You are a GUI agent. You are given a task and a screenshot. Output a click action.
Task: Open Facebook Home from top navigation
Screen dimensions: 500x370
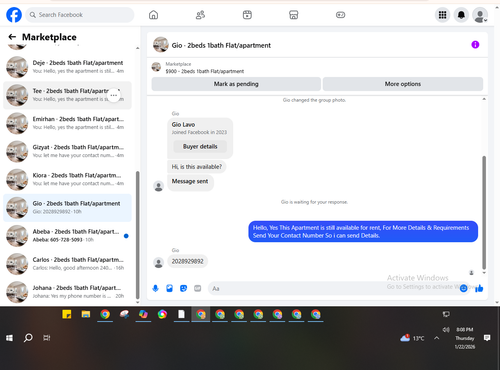[153, 15]
